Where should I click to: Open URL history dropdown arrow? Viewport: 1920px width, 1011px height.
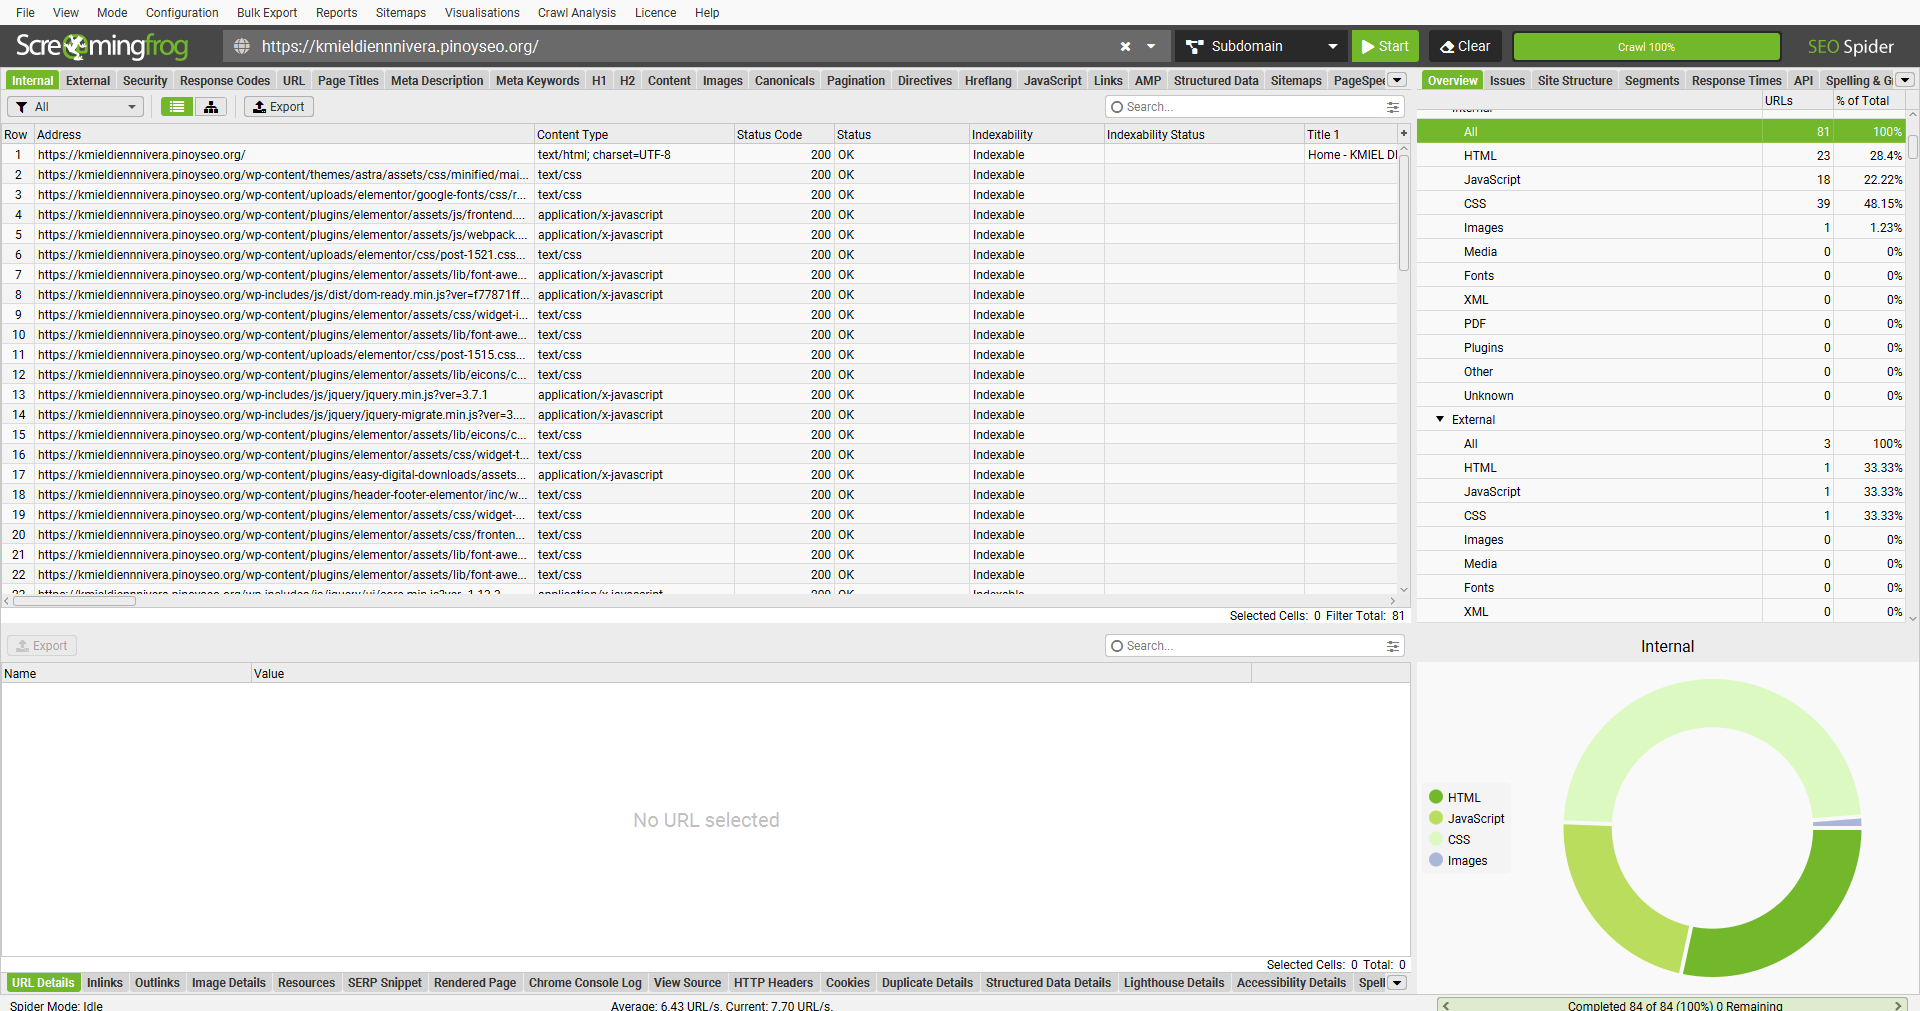pos(1151,47)
